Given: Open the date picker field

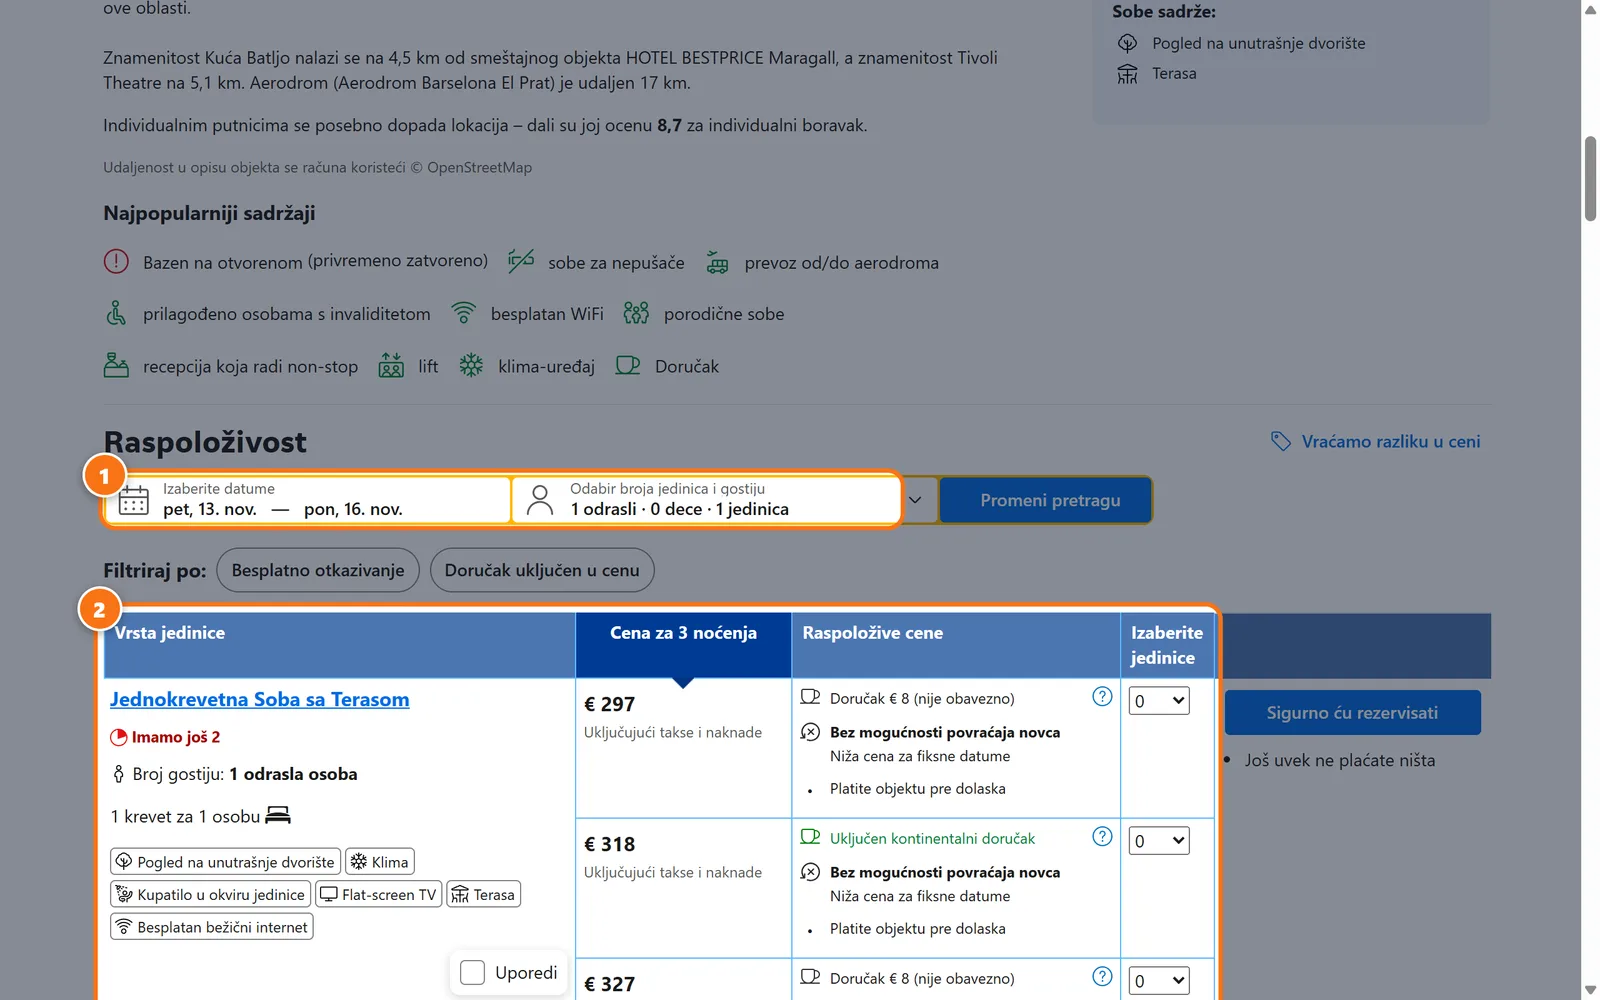Looking at the screenshot, I should tap(308, 500).
